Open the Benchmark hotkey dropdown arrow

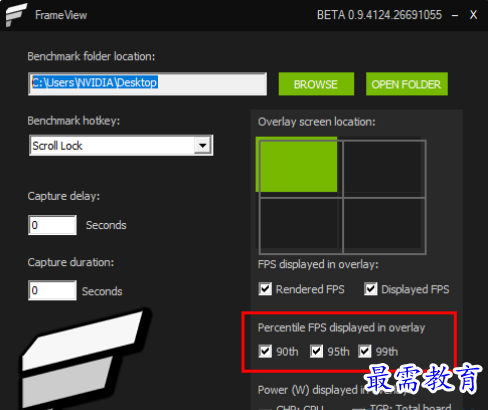(x=202, y=145)
